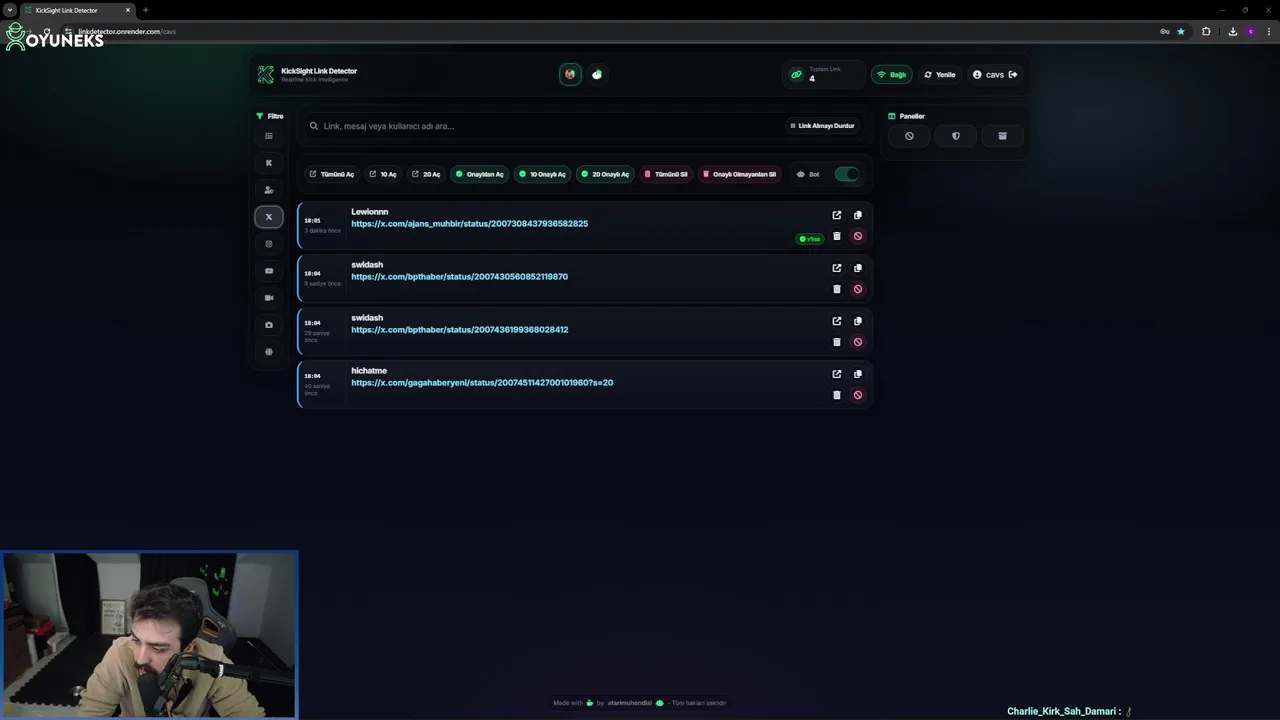Click the 'Toplam Link' counter
The image size is (1280, 720).
[x=824, y=74]
